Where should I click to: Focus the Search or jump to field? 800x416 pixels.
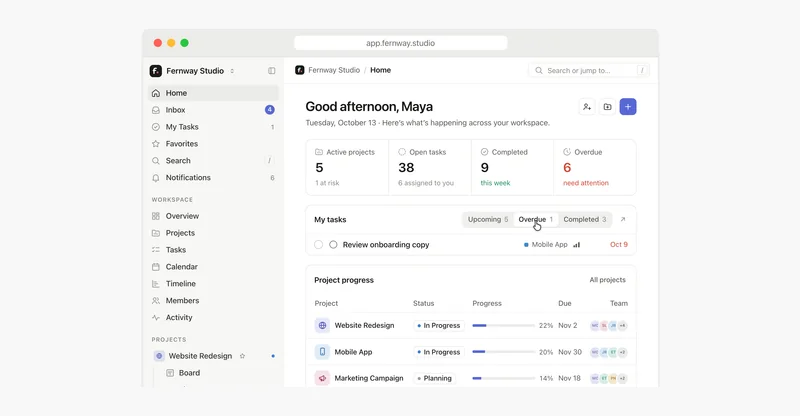click(589, 70)
